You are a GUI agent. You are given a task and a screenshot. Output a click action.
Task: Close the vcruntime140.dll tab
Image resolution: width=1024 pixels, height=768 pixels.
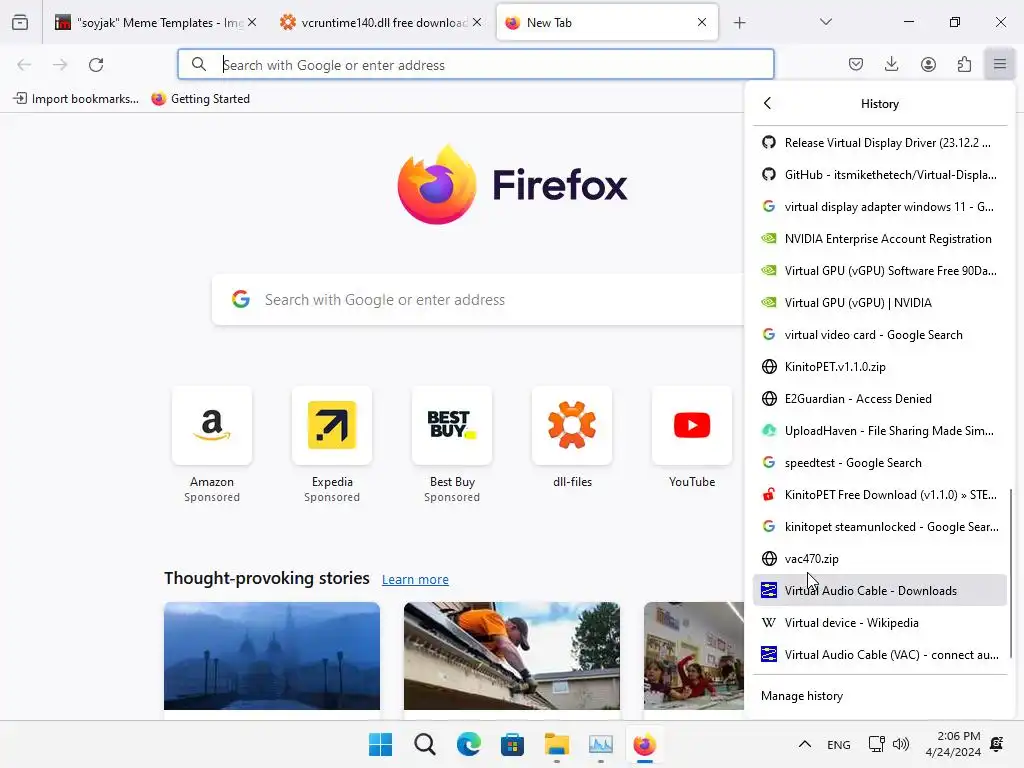[477, 22]
